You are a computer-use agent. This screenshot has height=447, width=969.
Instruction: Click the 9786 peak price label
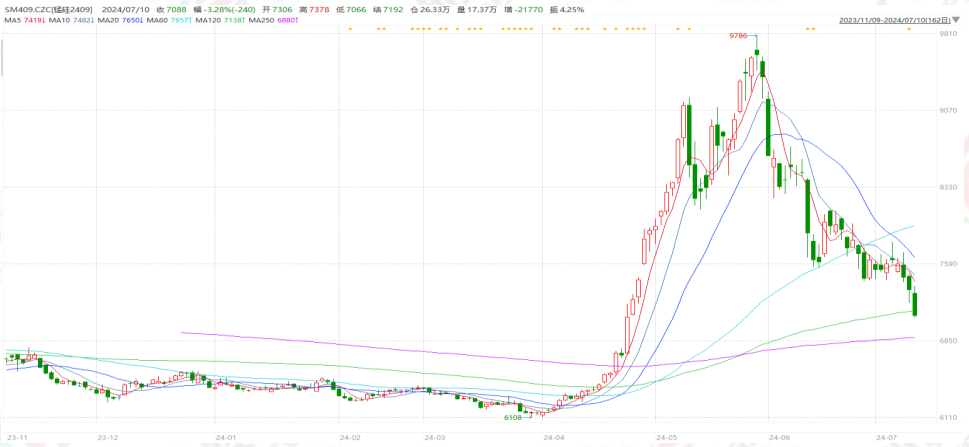coord(738,36)
